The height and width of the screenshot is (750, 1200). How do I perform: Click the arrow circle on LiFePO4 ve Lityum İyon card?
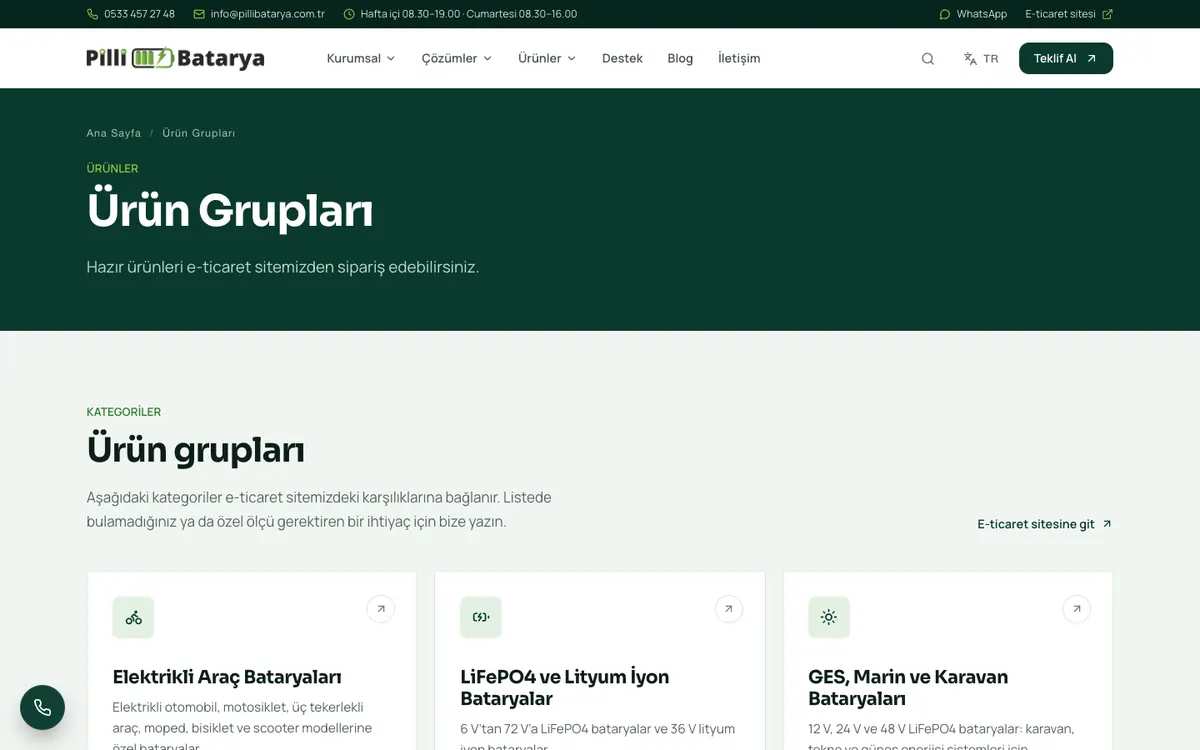click(729, 609)
